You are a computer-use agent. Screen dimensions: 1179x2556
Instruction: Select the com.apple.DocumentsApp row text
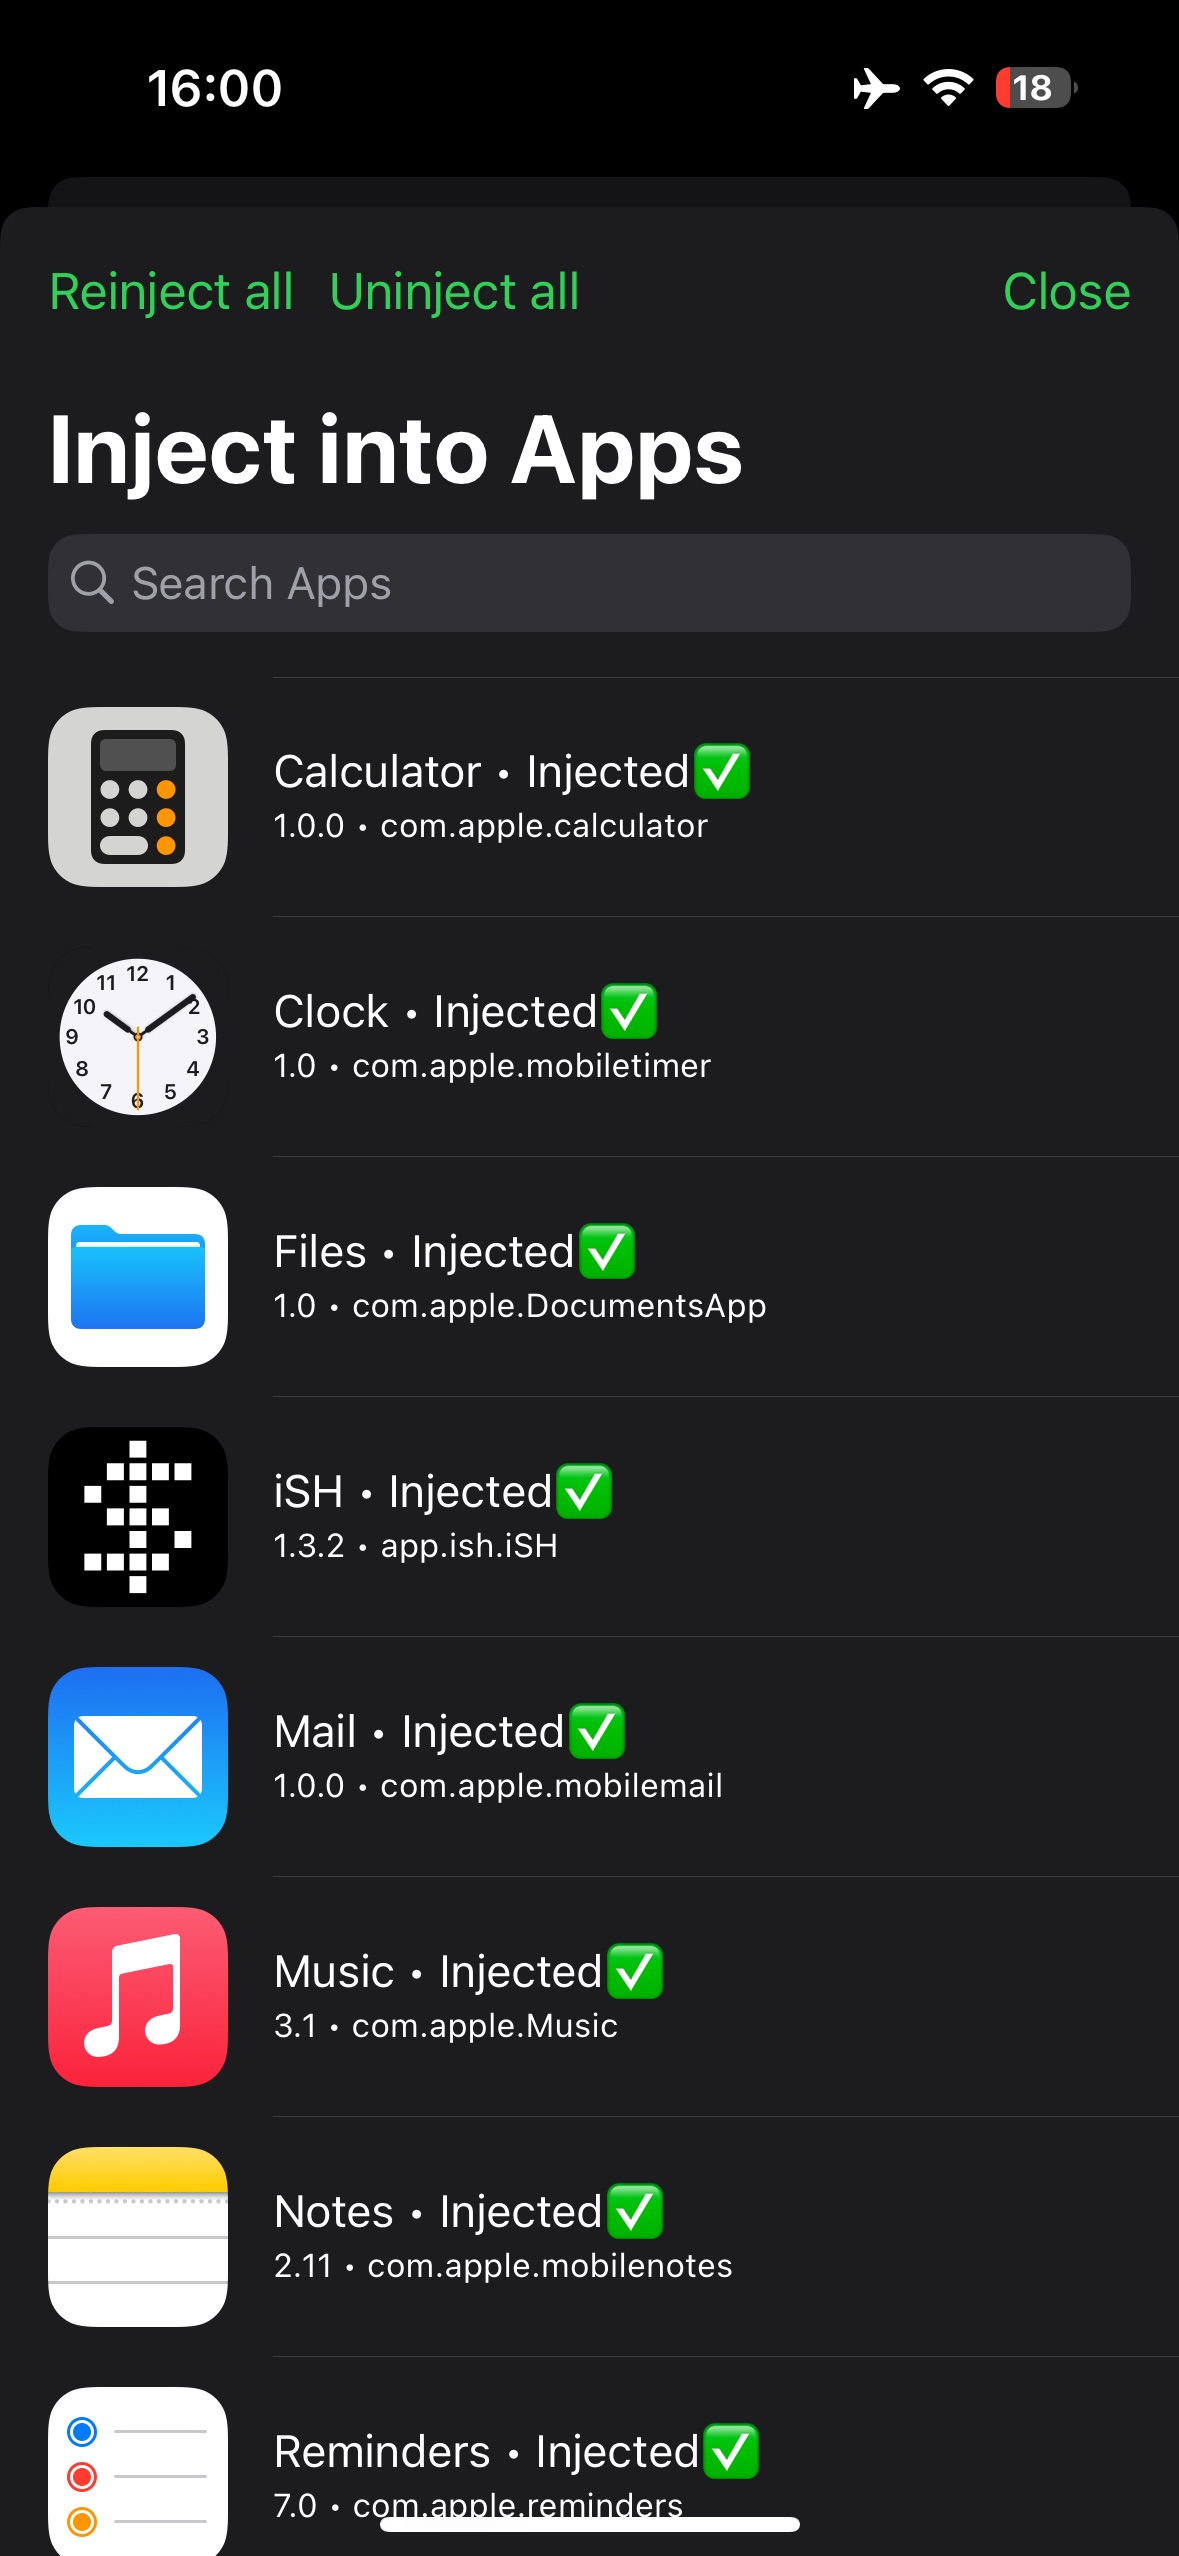click(x=559, y=1306)
